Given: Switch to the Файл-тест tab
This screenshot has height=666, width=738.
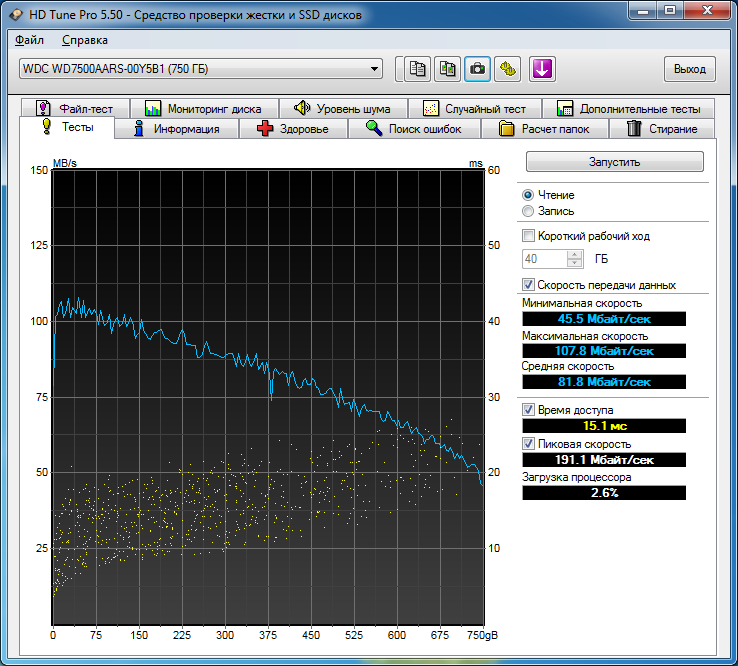Looking at the screenshot, I should [75, 109].
